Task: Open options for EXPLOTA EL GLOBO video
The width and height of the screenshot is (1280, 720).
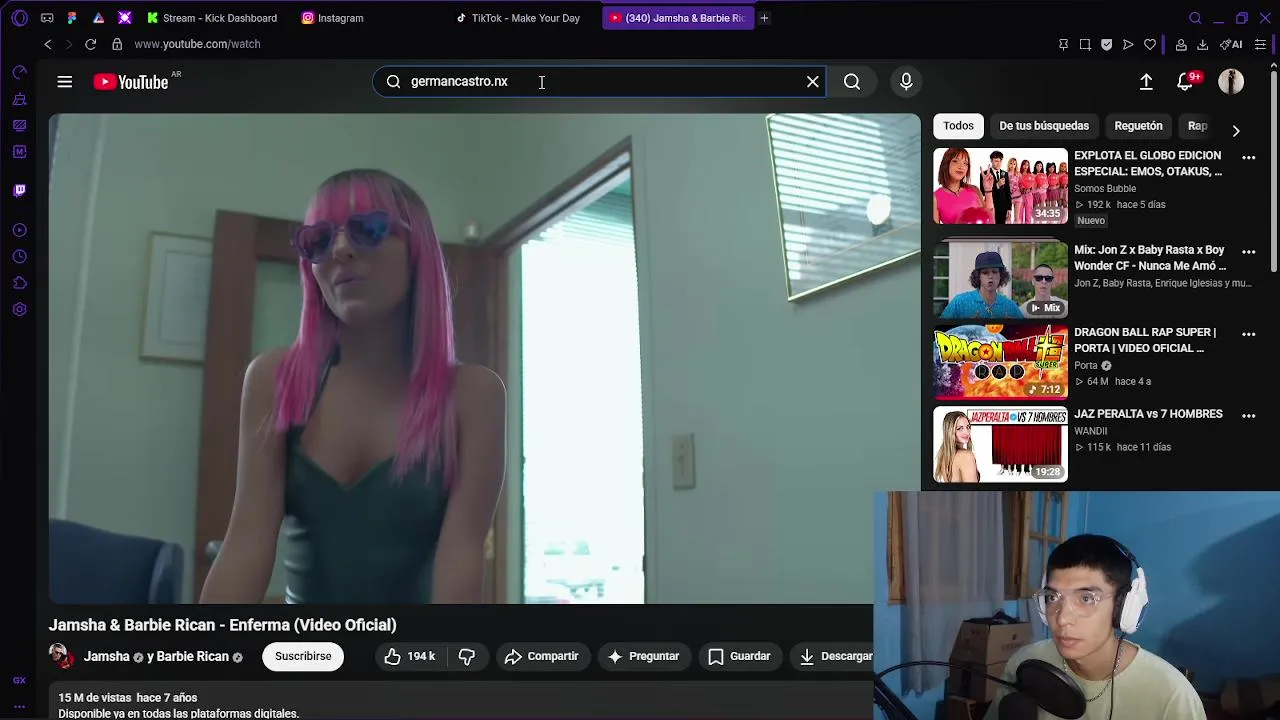Action: [x=1248, y=158]
